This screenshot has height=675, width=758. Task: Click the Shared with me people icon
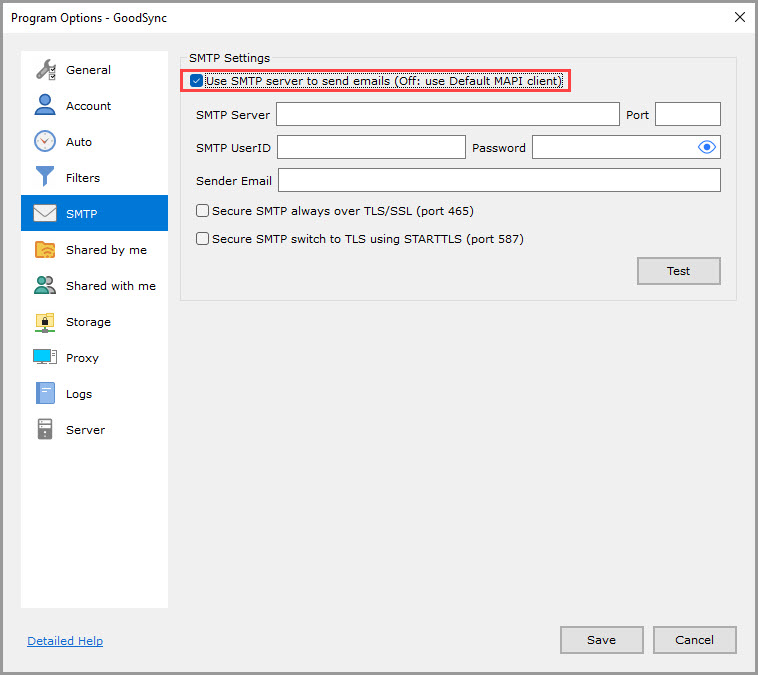(45, 285)
